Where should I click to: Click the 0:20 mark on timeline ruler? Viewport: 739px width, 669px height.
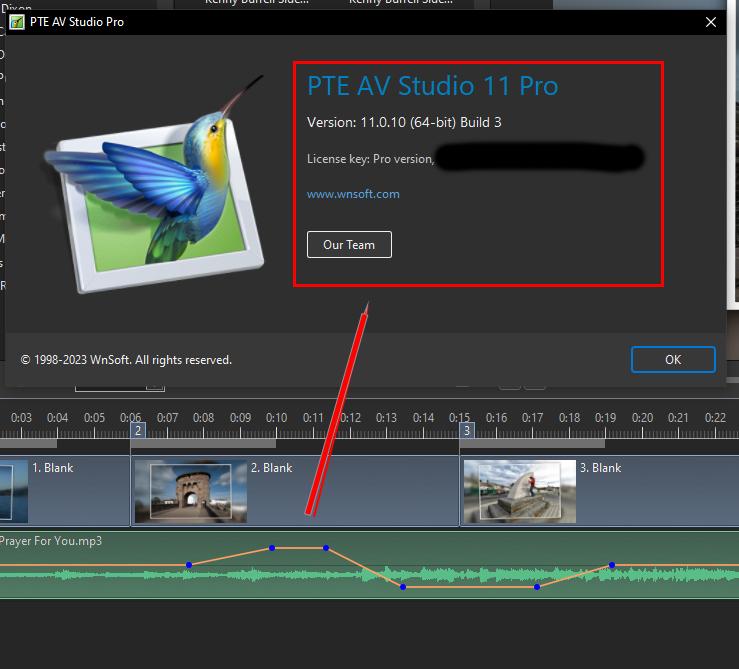tap(642, 417)
